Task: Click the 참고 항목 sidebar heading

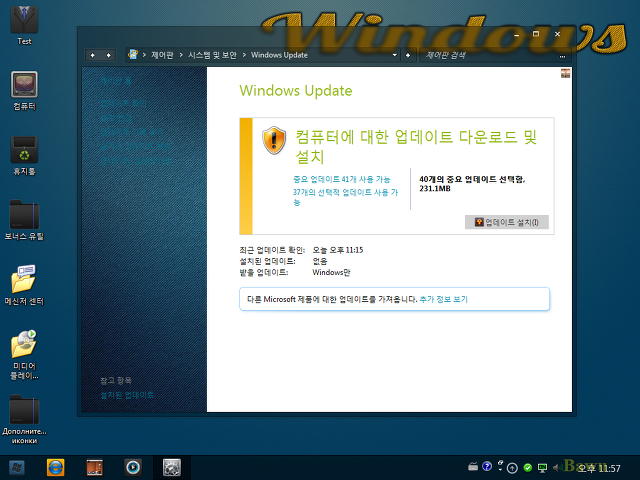Action: point(116,380)
